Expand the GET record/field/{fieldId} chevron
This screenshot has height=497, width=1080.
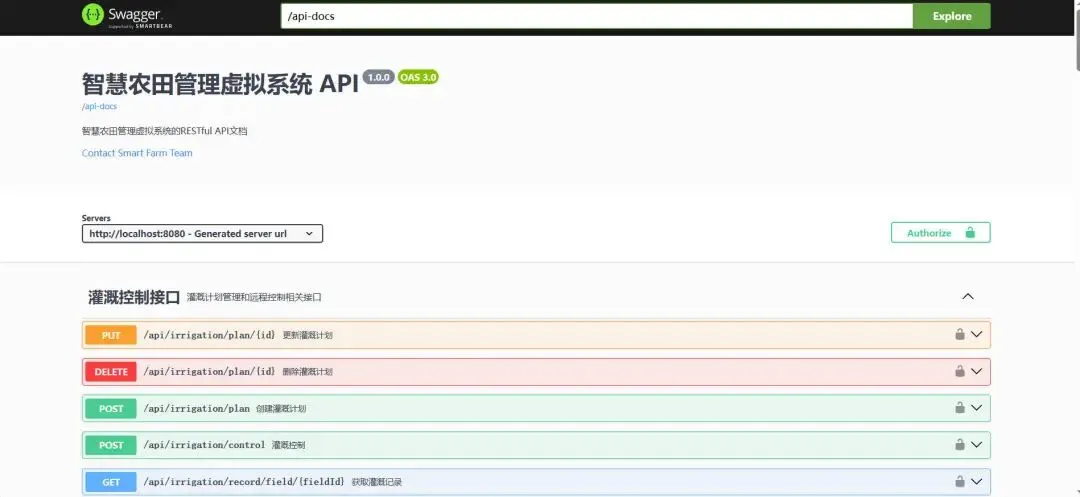976,481
